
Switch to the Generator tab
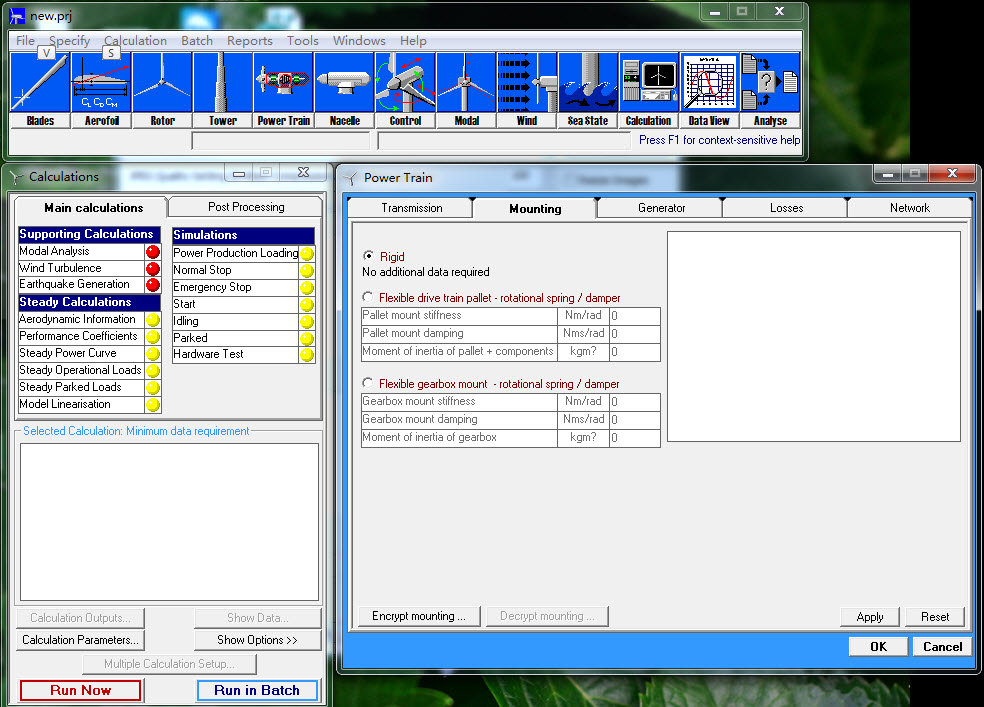coord(661,208)
